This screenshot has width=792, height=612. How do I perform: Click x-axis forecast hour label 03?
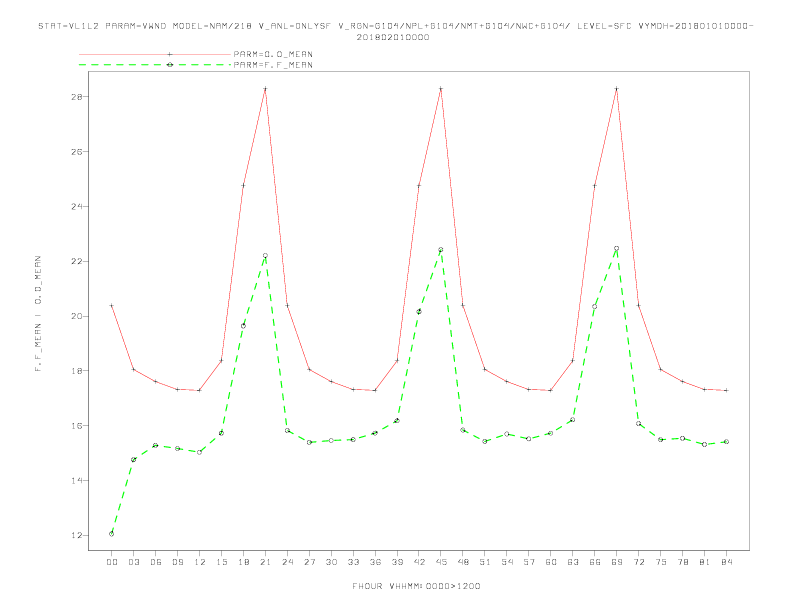tap(133, 562)
